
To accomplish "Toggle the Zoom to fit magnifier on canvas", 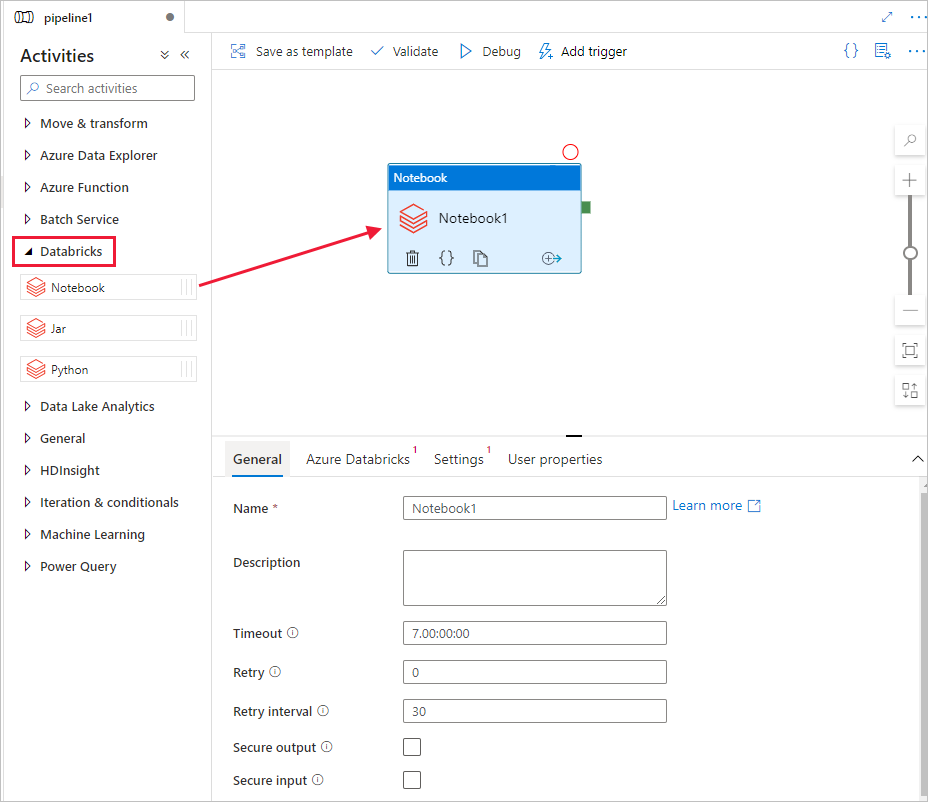I will [x=909, y=140].
